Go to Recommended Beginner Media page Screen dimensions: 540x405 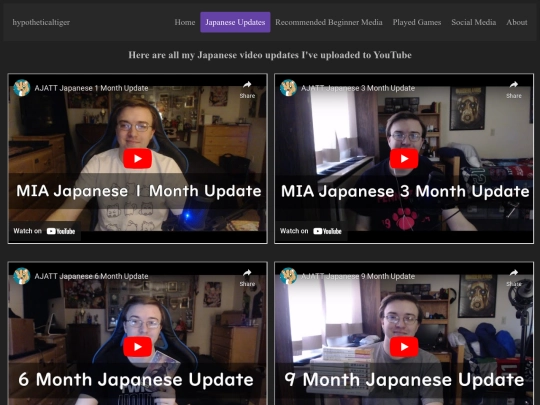(329, 22)
